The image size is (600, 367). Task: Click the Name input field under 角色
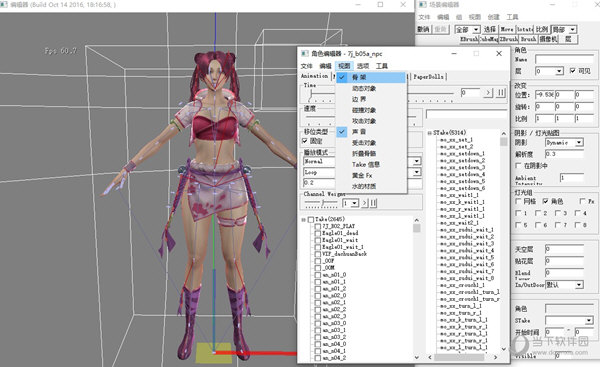point(564,59)
